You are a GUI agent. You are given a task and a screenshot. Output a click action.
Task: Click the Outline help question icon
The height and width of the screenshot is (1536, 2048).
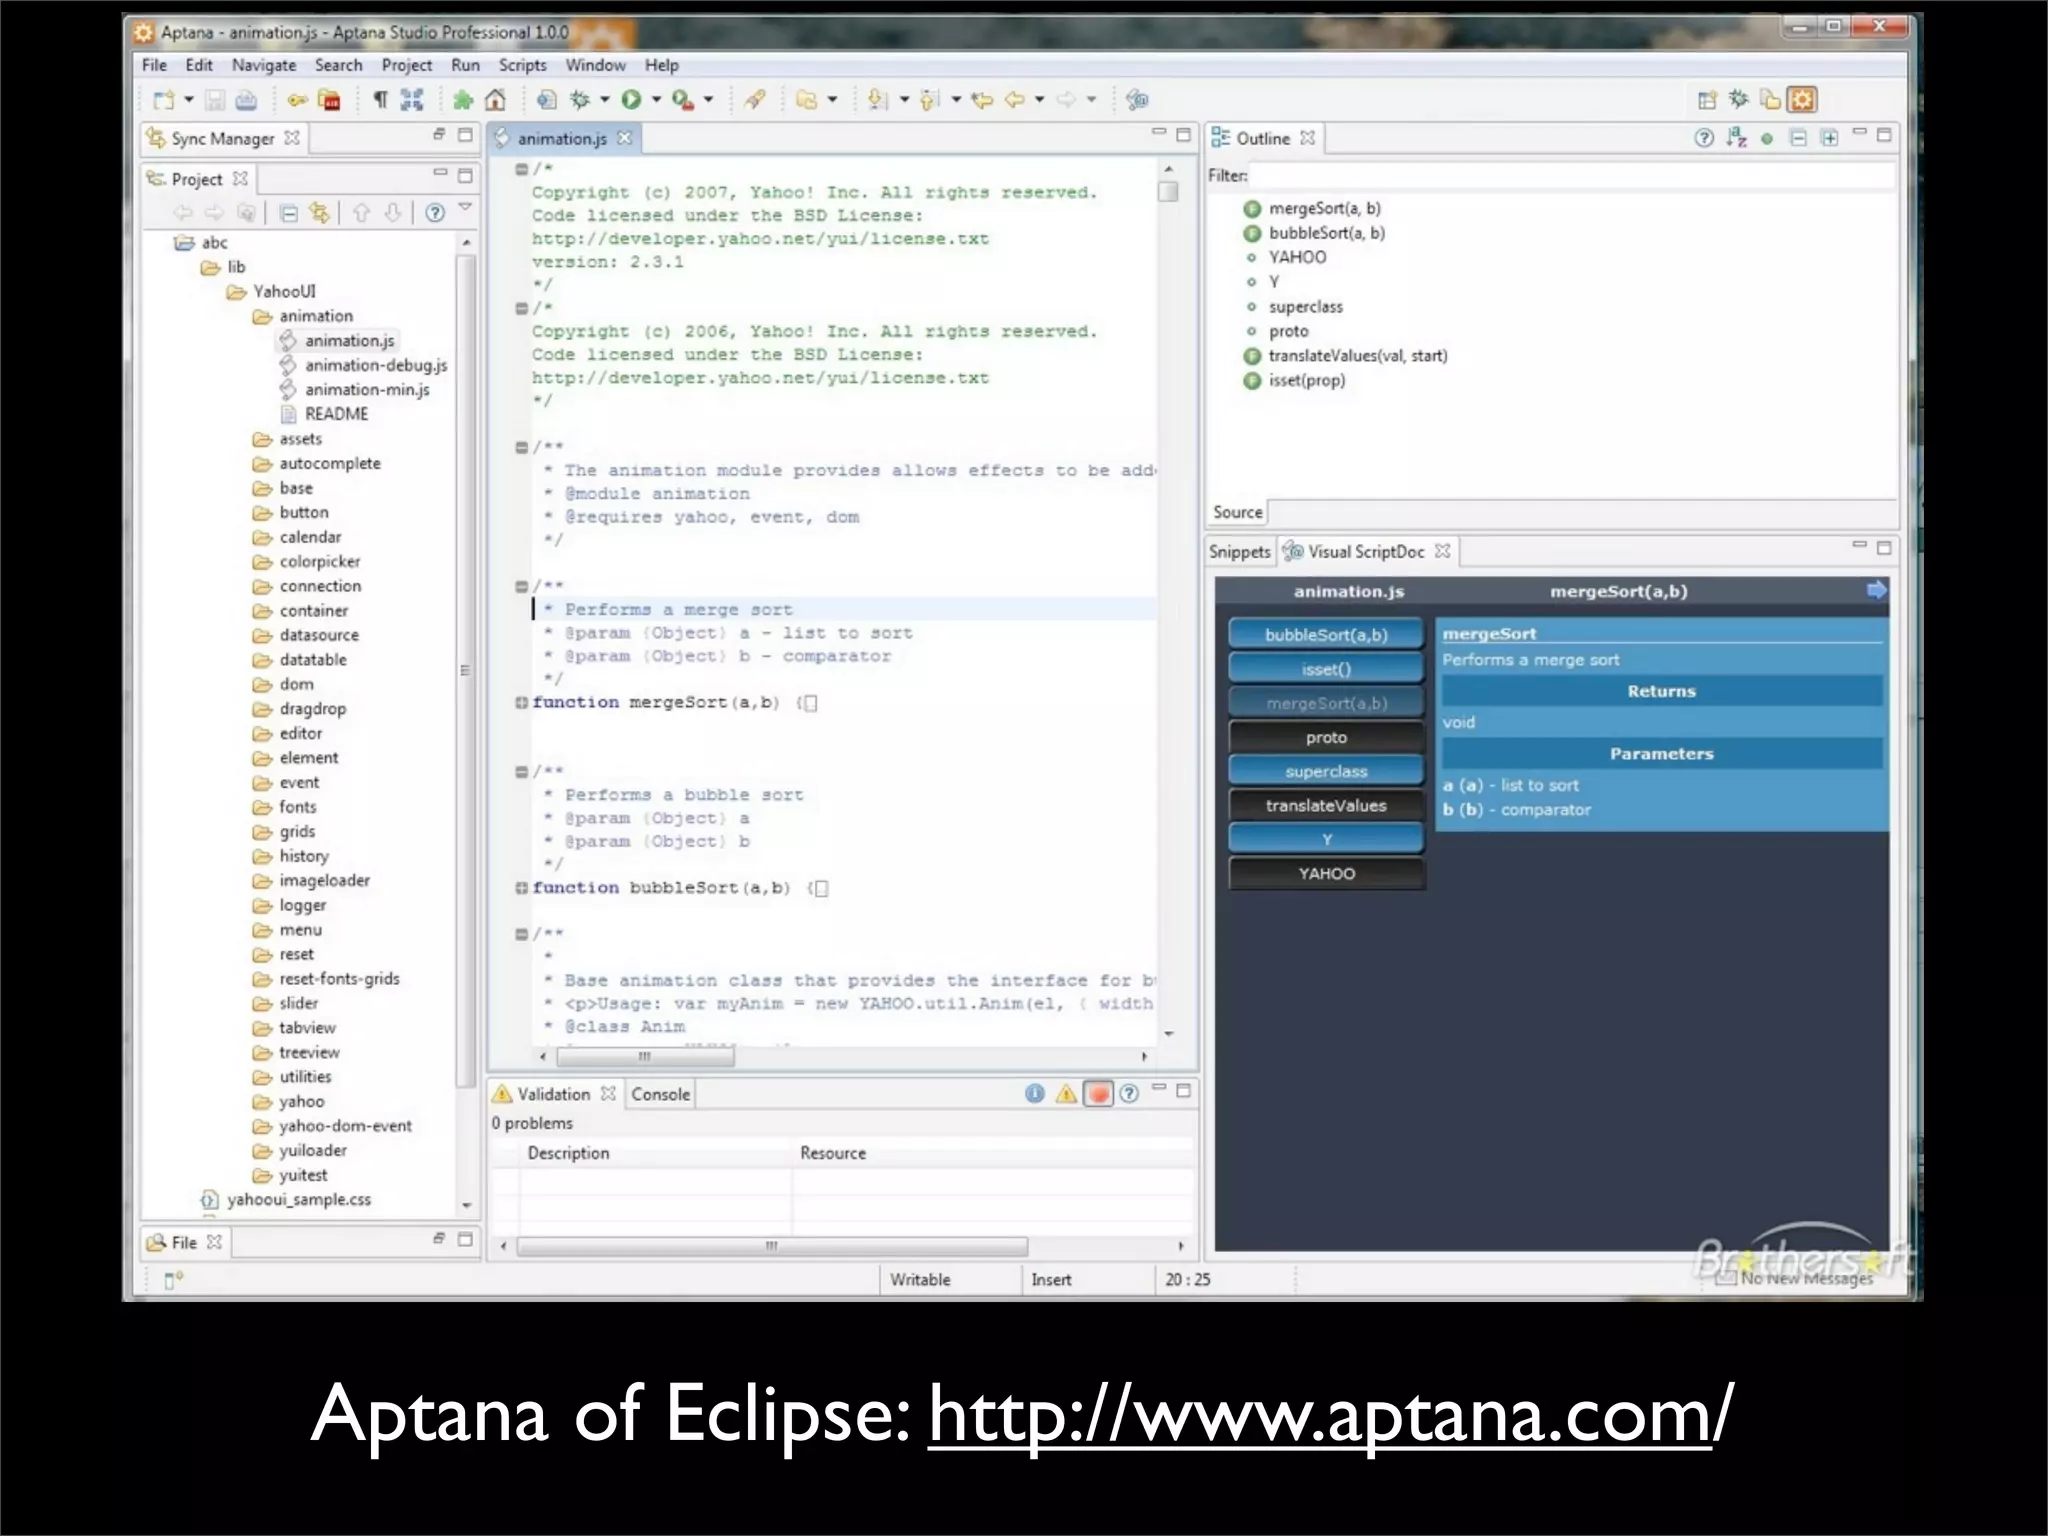coord(1704,138)
